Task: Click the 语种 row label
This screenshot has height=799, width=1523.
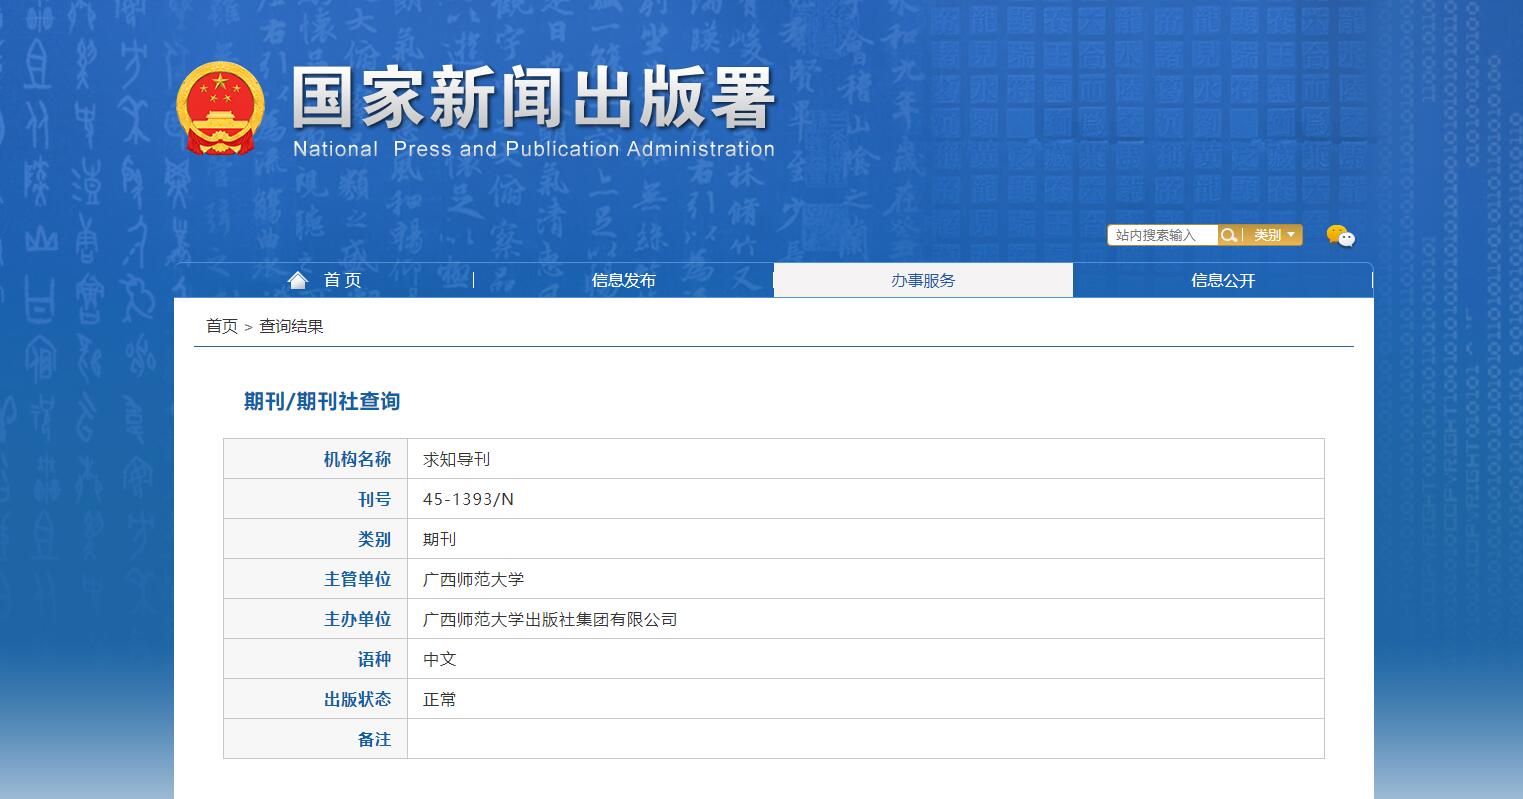Action: (374, 659)
